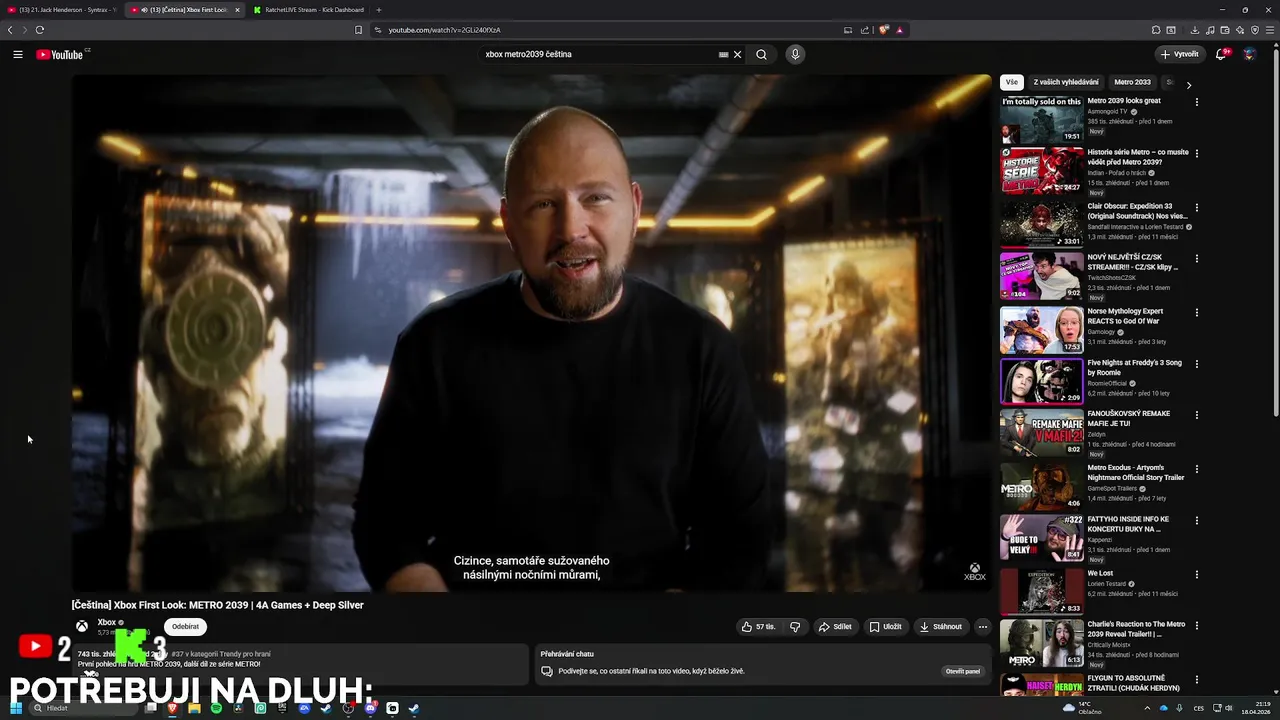Go to the YouTube home logo
Image resolution: width=1280 pixels, height=720 pixels.
tap(60, 54)
